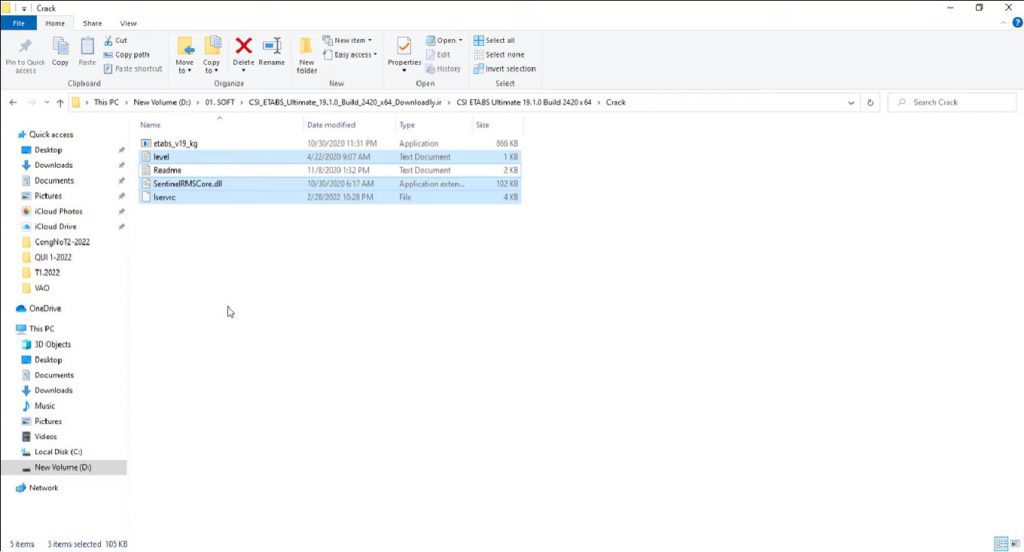Image resolution: width=1024 pixels, height=552 pixels.
Task: Open Properties in the ribbon
Action: tap(404, 55)
